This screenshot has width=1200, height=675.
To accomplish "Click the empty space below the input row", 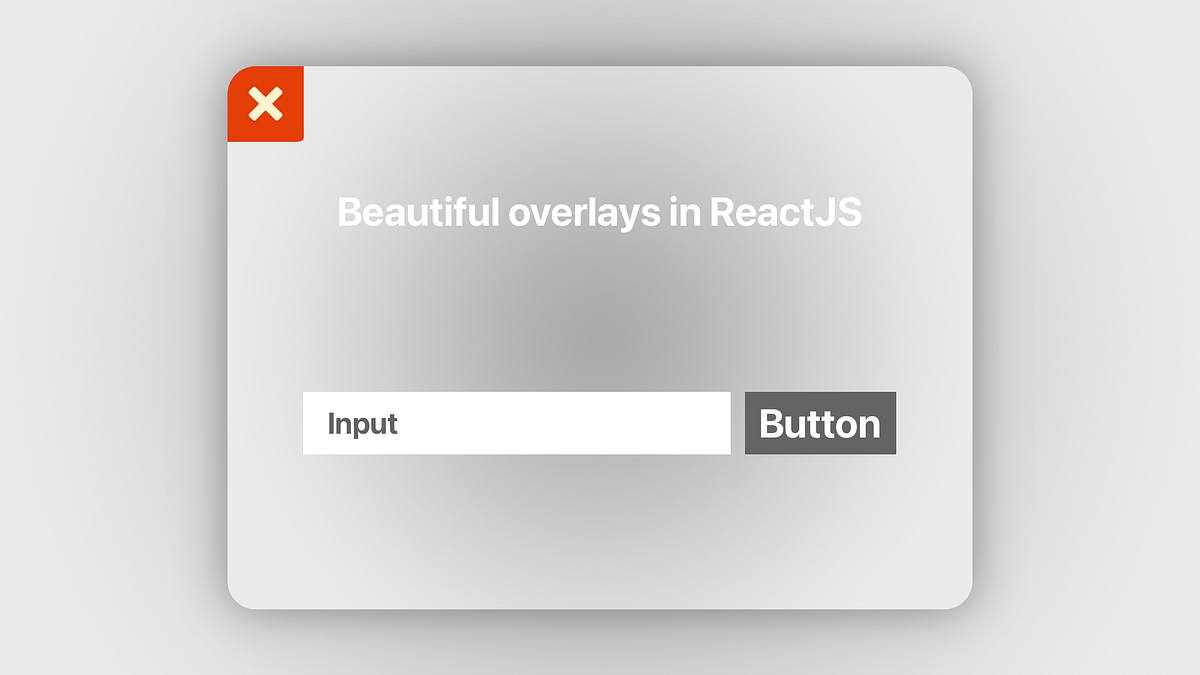I will coord(600,530).
